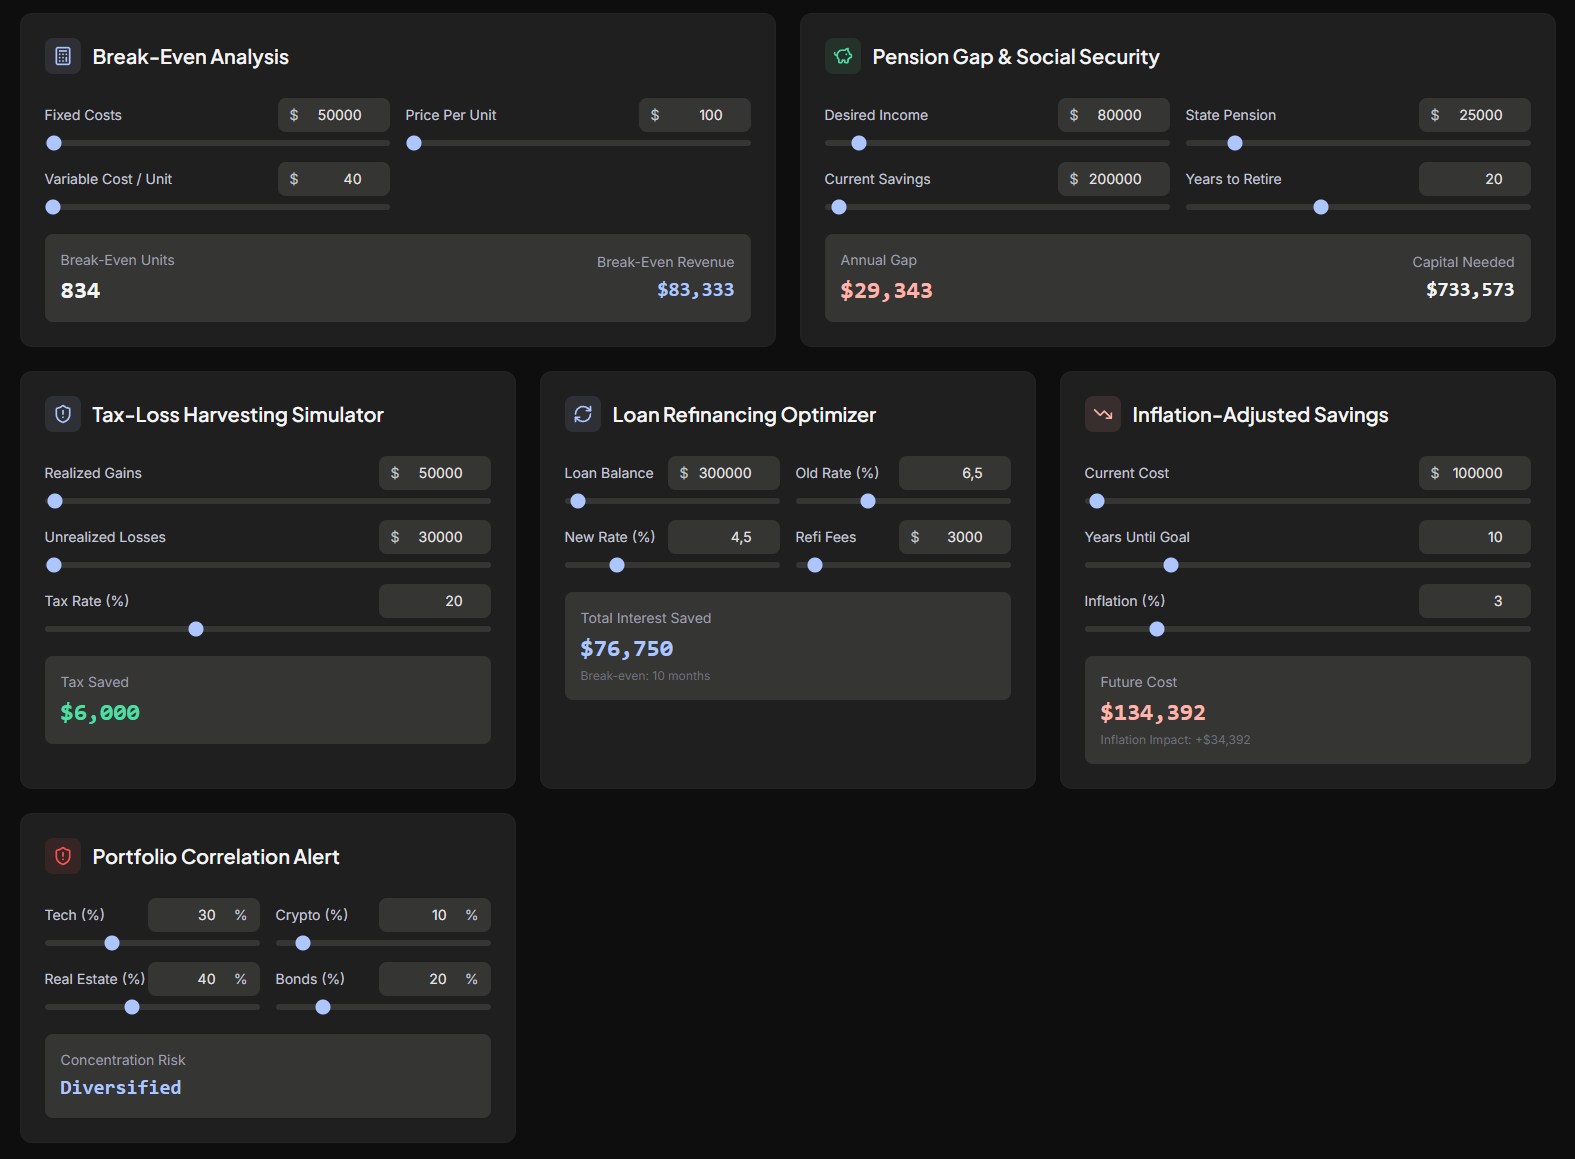
Task: Edit the Years to Retire field
Action: [1475, 179]
